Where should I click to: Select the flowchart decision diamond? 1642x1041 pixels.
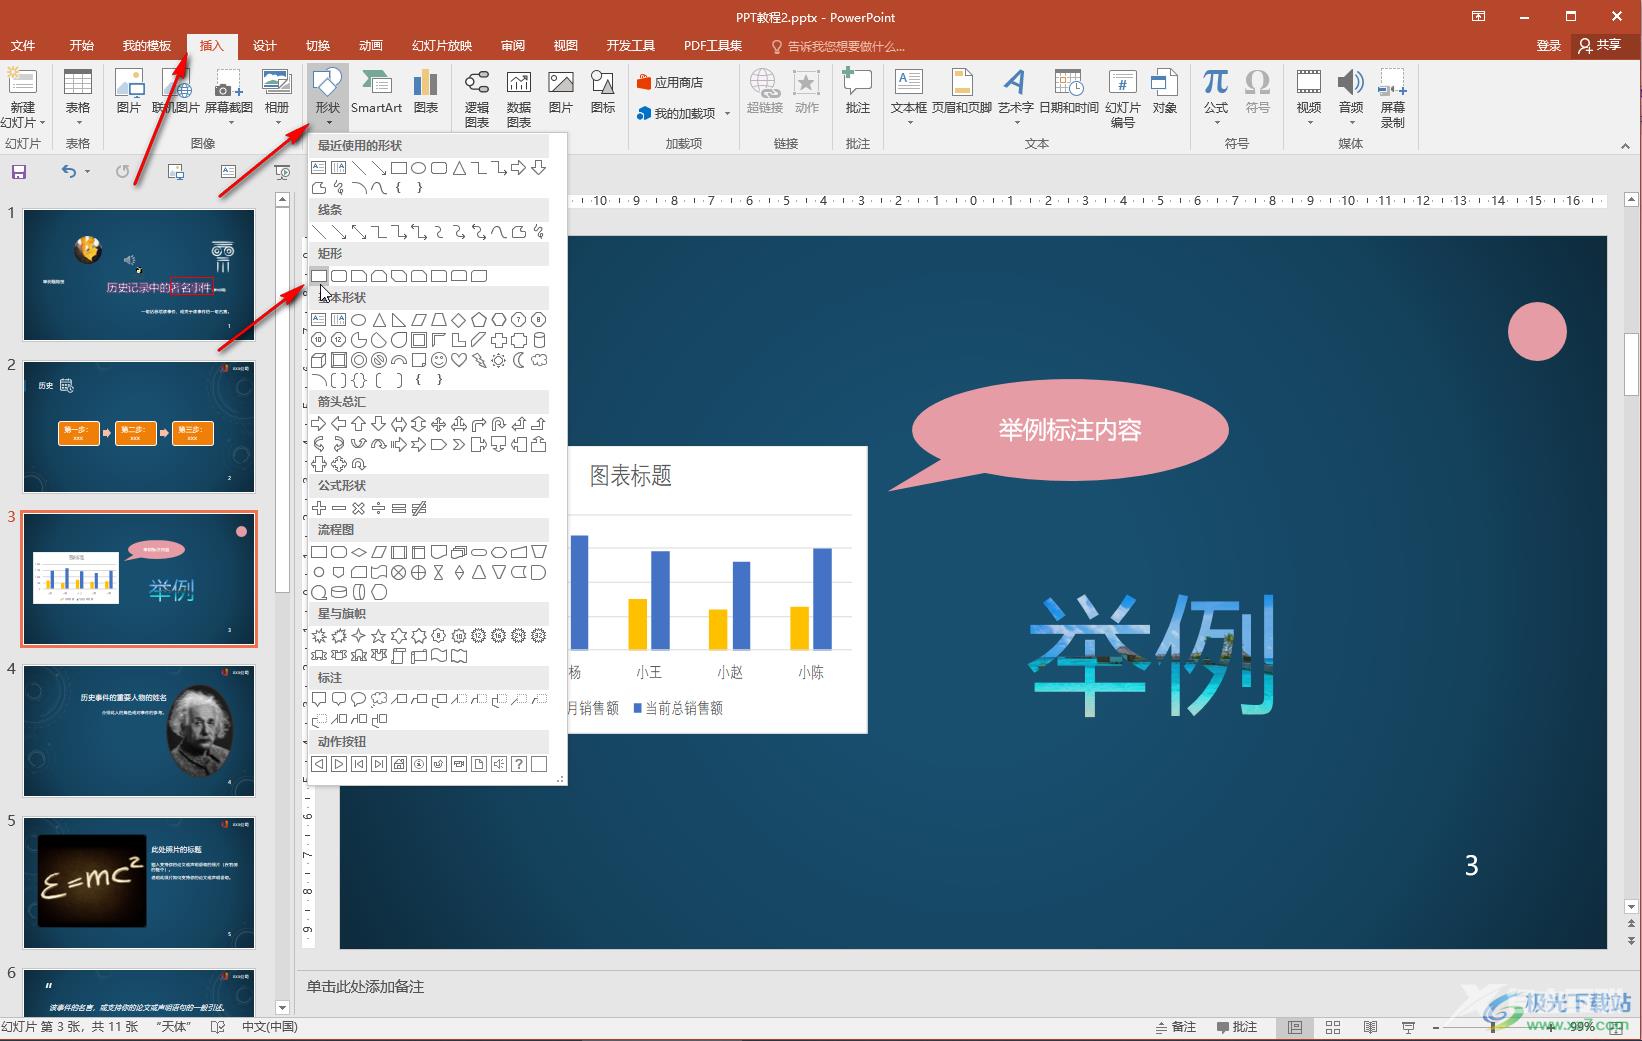point(359,552)
